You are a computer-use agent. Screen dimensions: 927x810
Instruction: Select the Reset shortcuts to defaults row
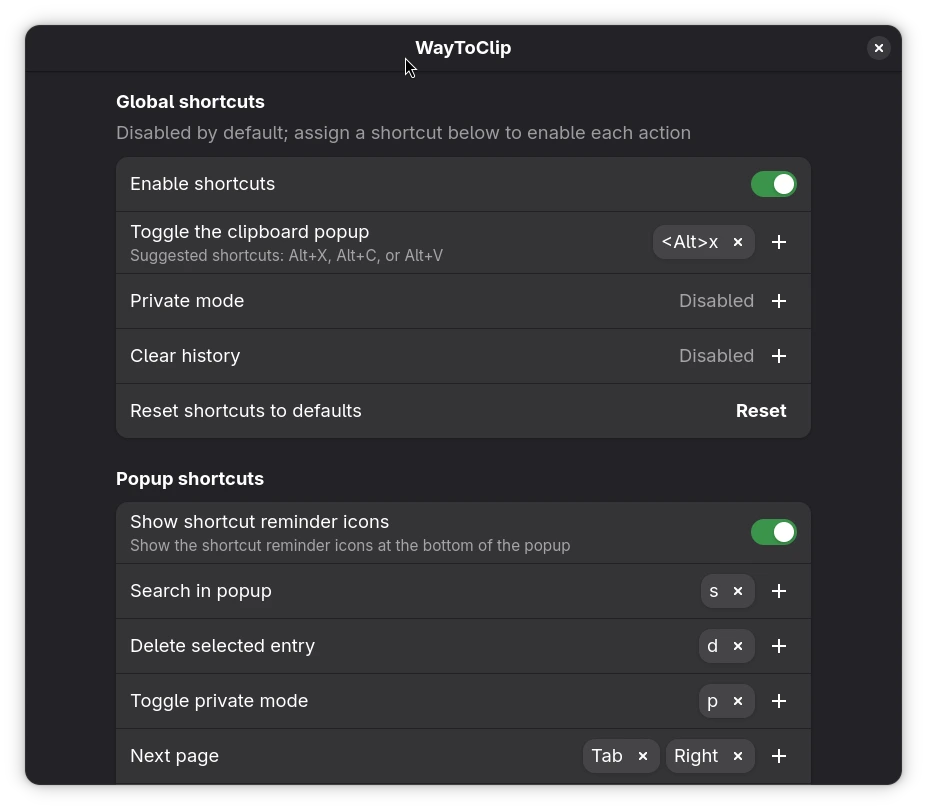pos(463,411)
